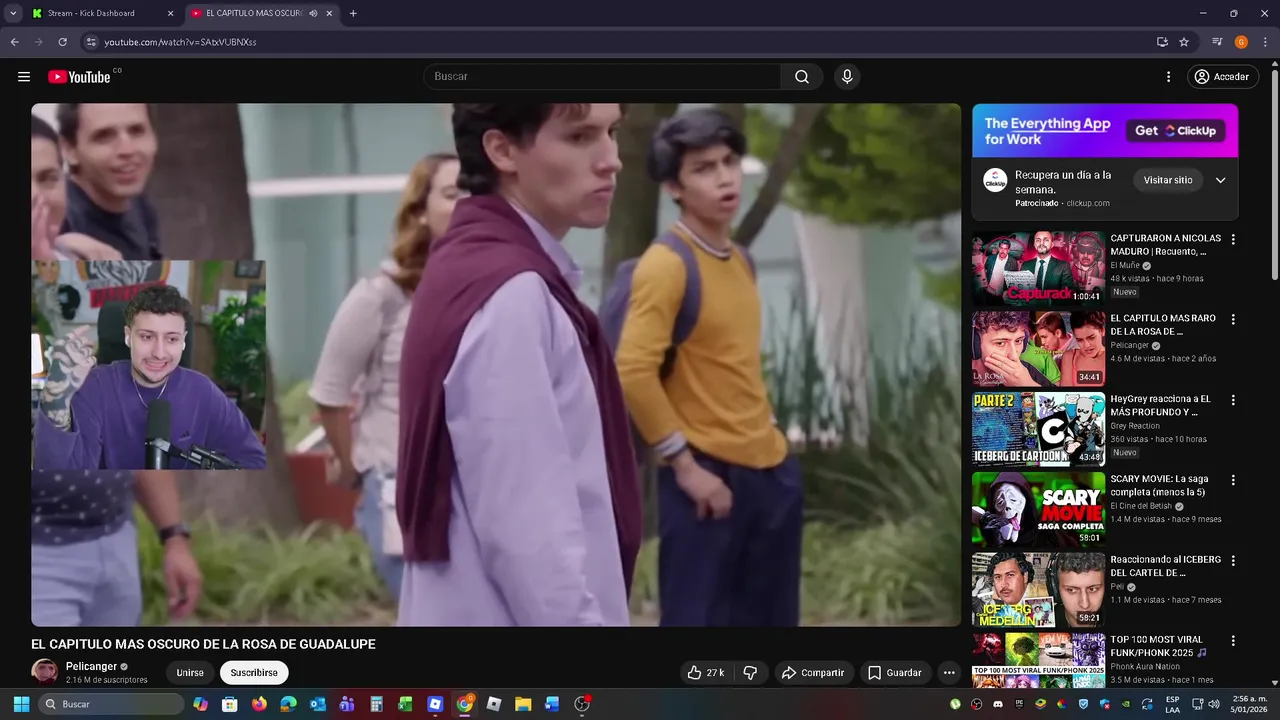Open El Muñe channel name text
The image size is (1280, 720).
click(x=1125, y=265)
